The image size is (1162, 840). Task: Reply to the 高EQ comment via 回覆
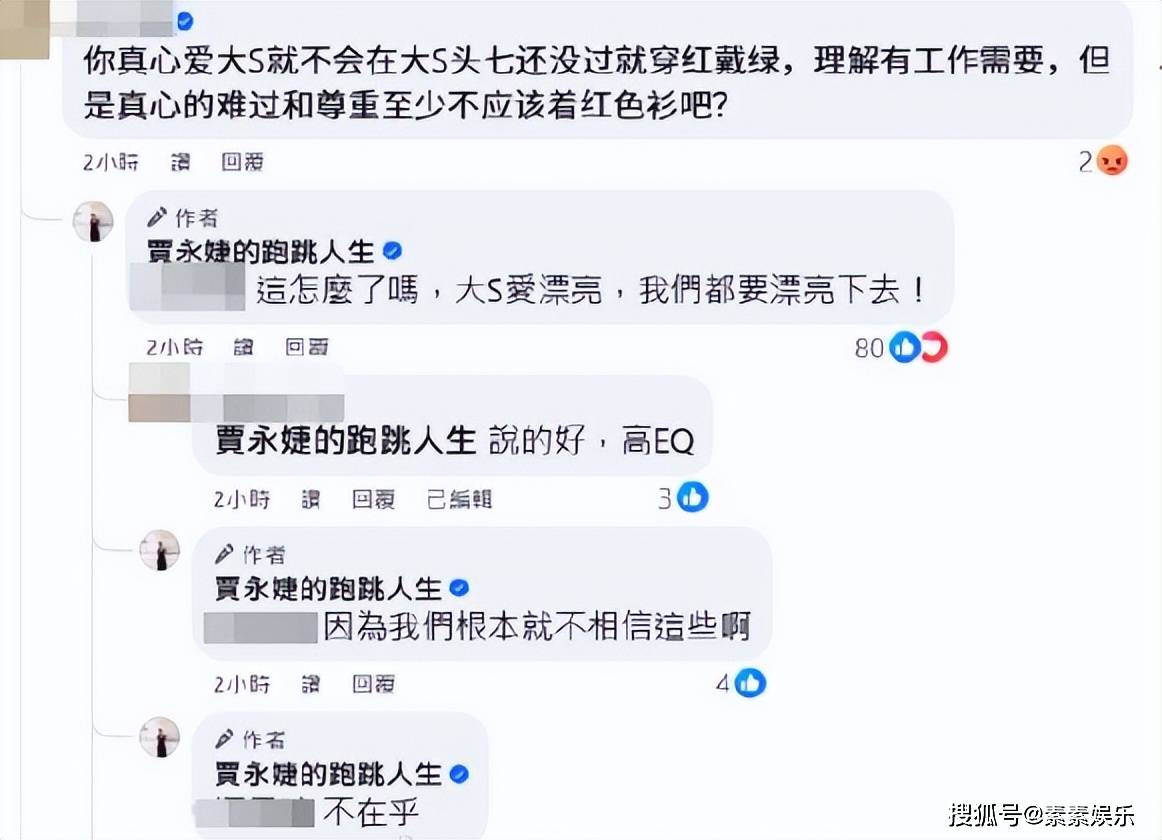(x=373, y=498)
